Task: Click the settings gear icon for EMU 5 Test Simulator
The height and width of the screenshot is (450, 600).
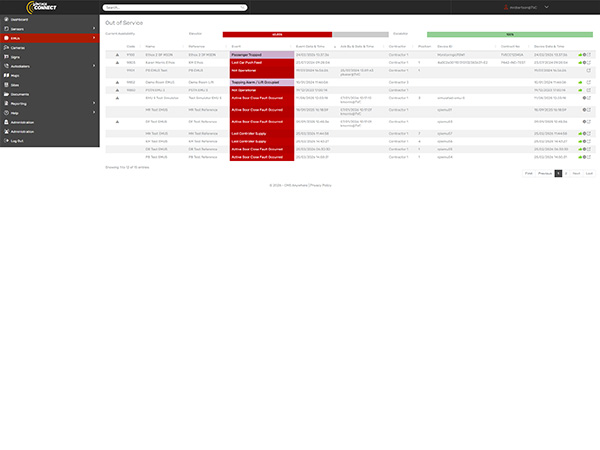Action: (584, 98)
